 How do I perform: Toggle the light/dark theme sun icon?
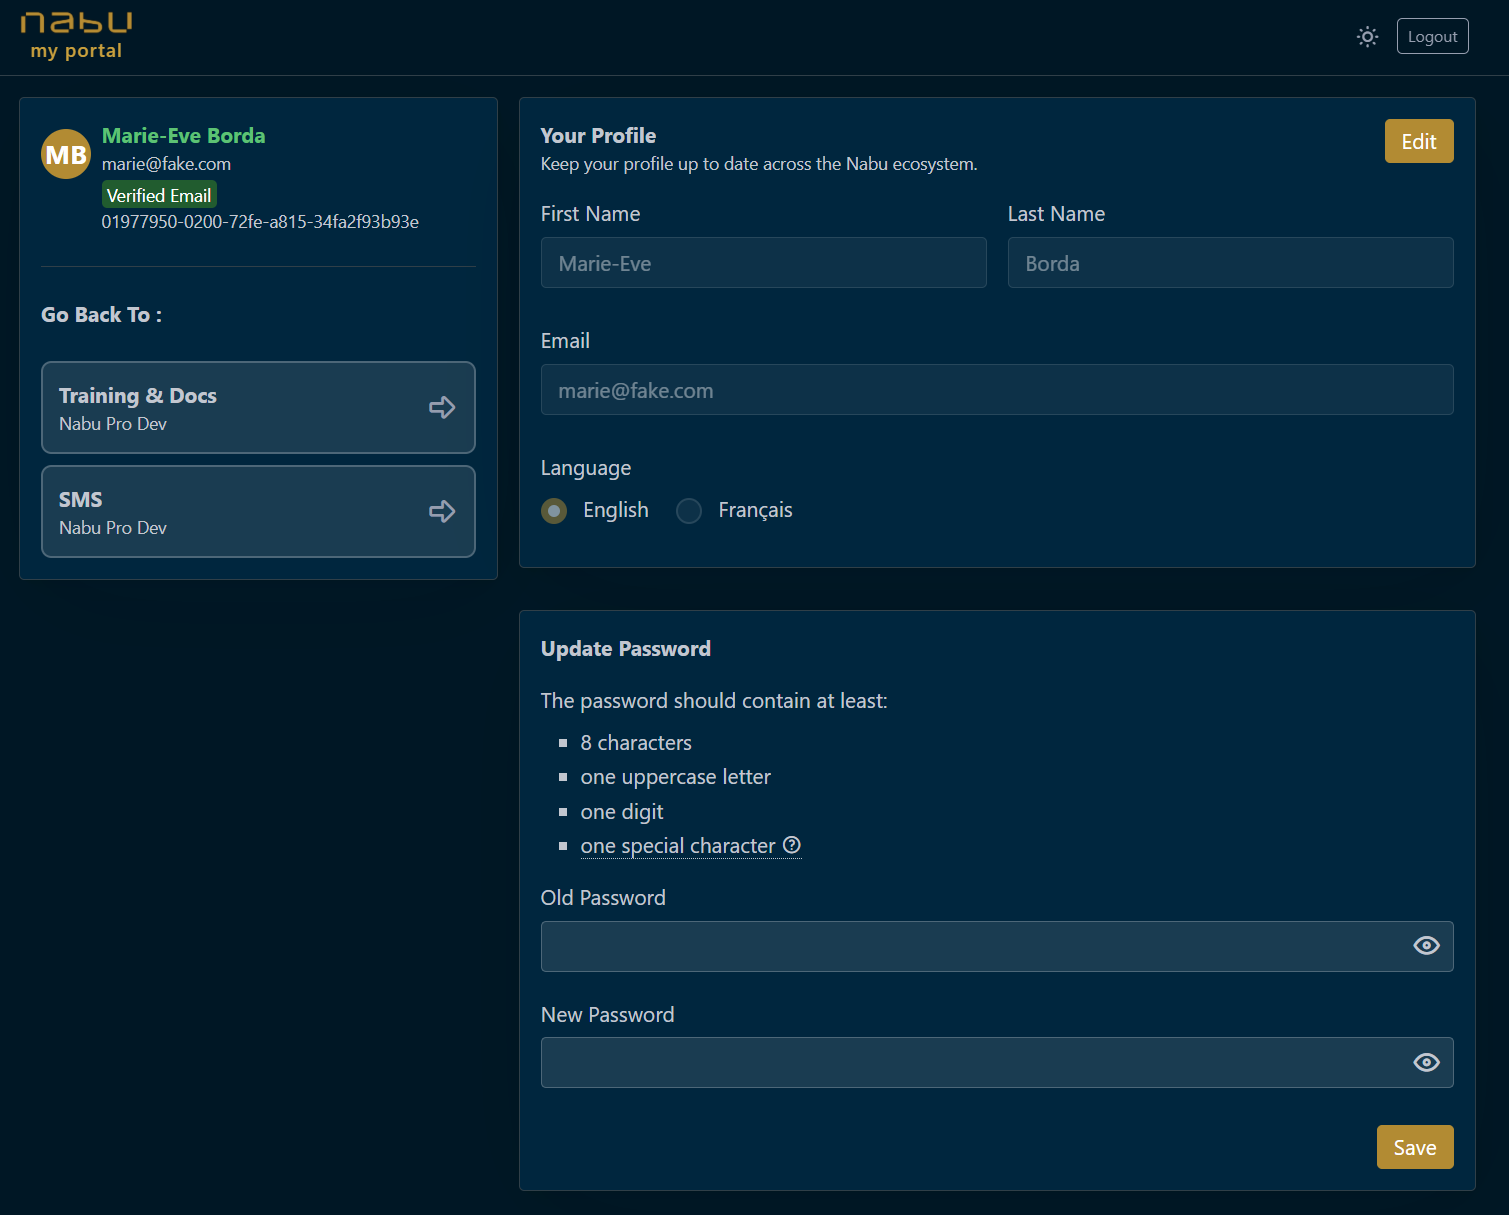click(1367, 37)
